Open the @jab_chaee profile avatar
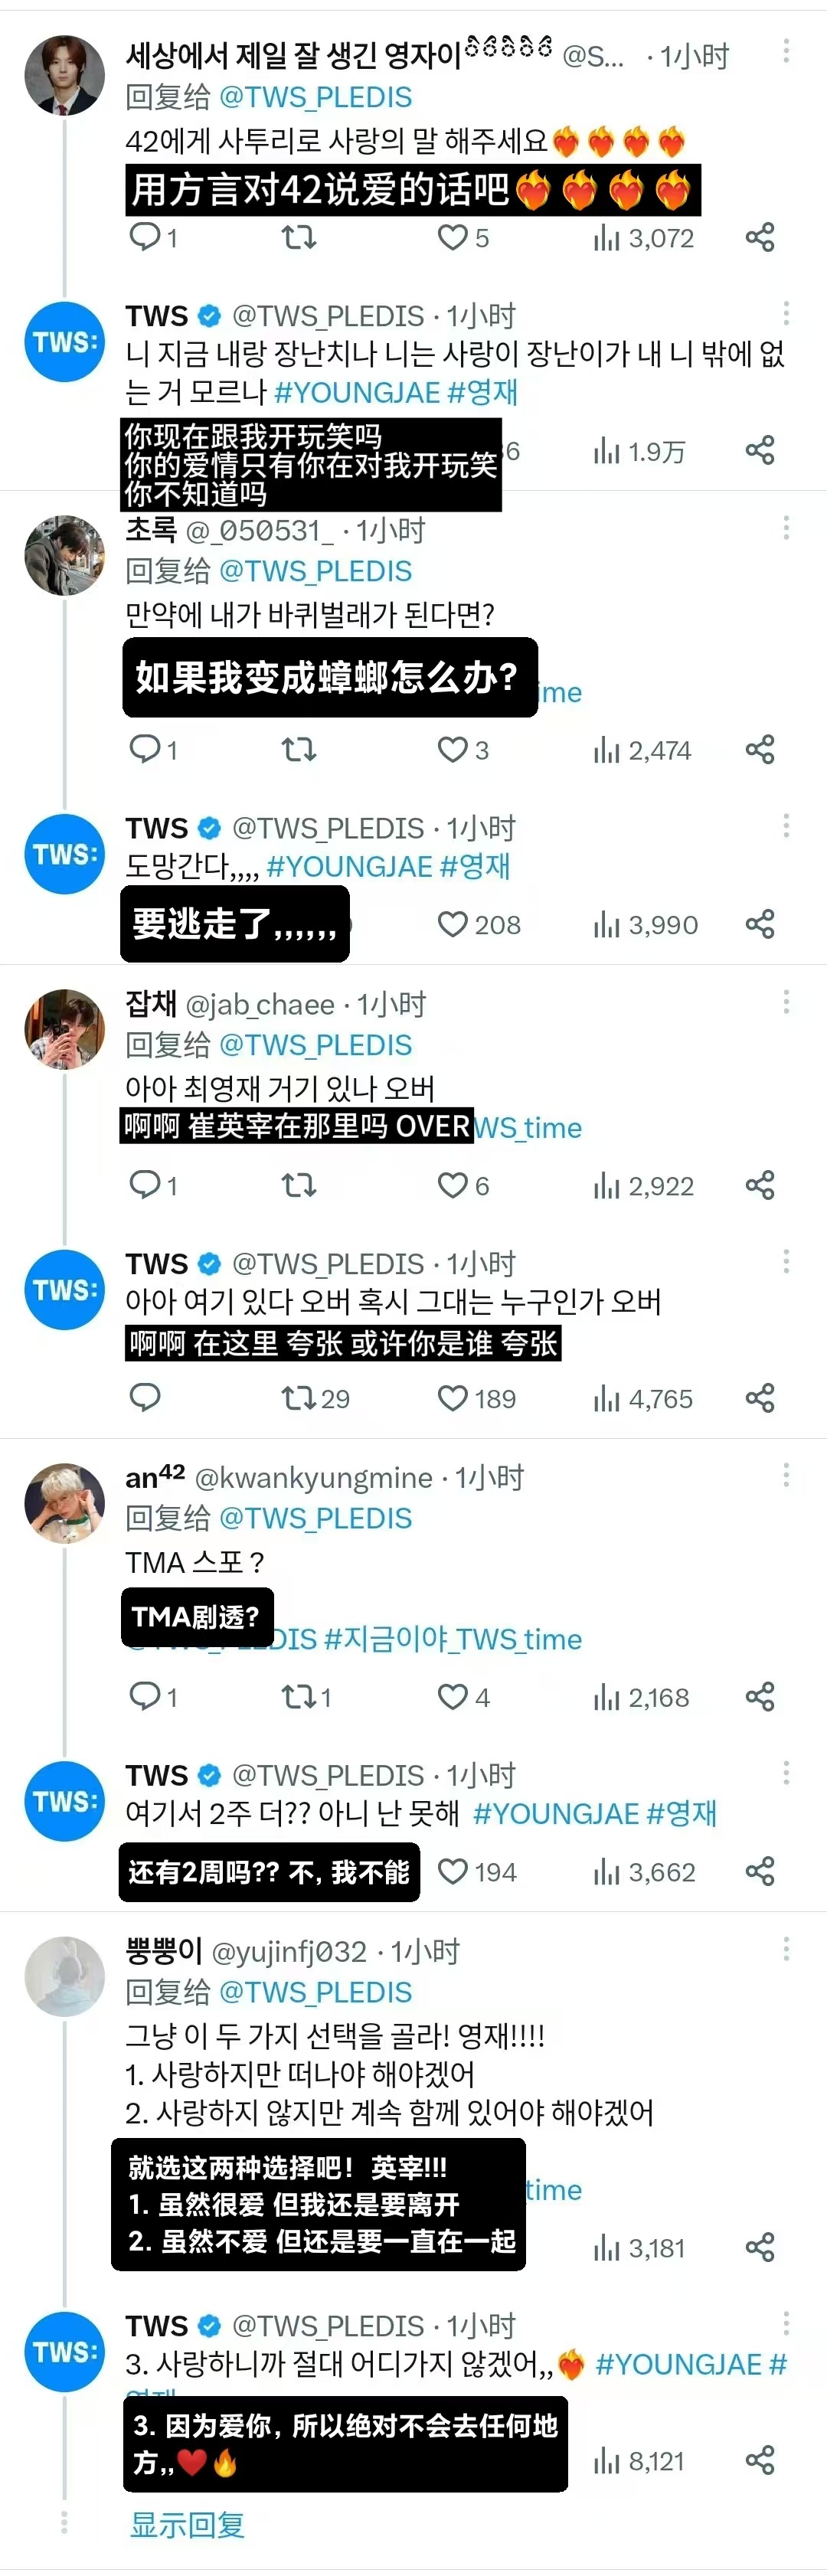The image size is (827, 2576). click(65, 1029)
